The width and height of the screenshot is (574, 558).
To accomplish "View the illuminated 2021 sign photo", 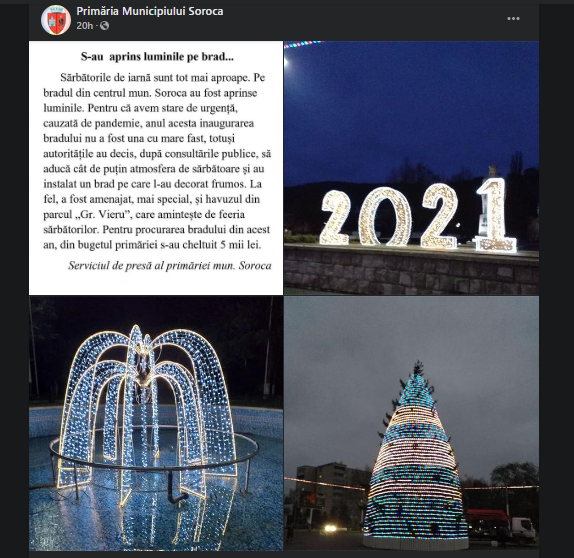I will [x=411, y=168].
